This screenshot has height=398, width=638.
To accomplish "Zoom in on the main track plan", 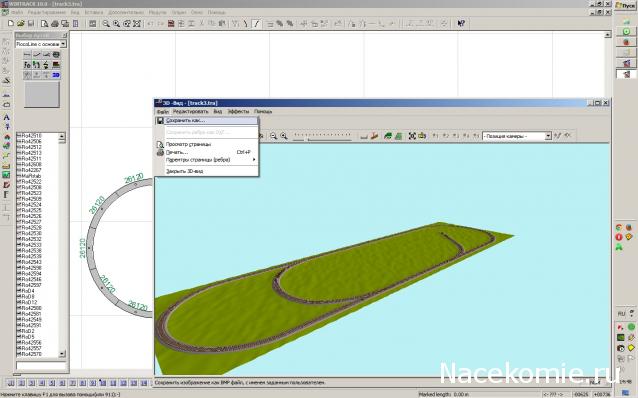I will point(116,24).
